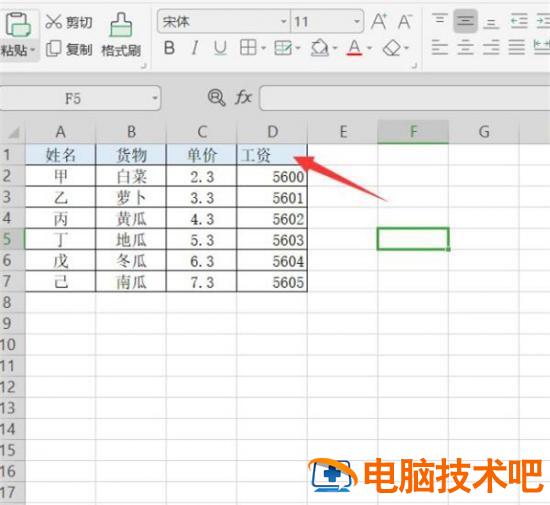Image resolution: width=550 pixels, height=505 pixels.
Task: Toggle Underline formatting
Action: pyautogui.click(x=220, y=48)
